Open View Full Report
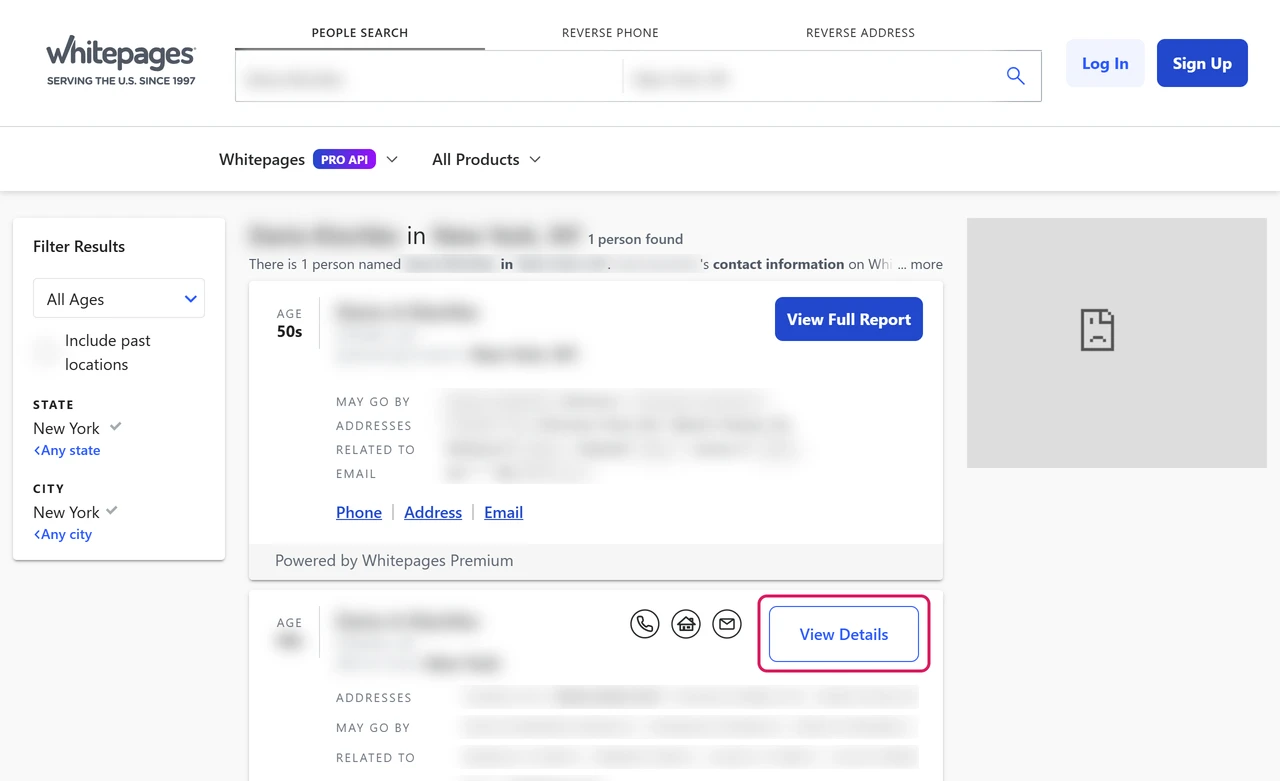 849,319
